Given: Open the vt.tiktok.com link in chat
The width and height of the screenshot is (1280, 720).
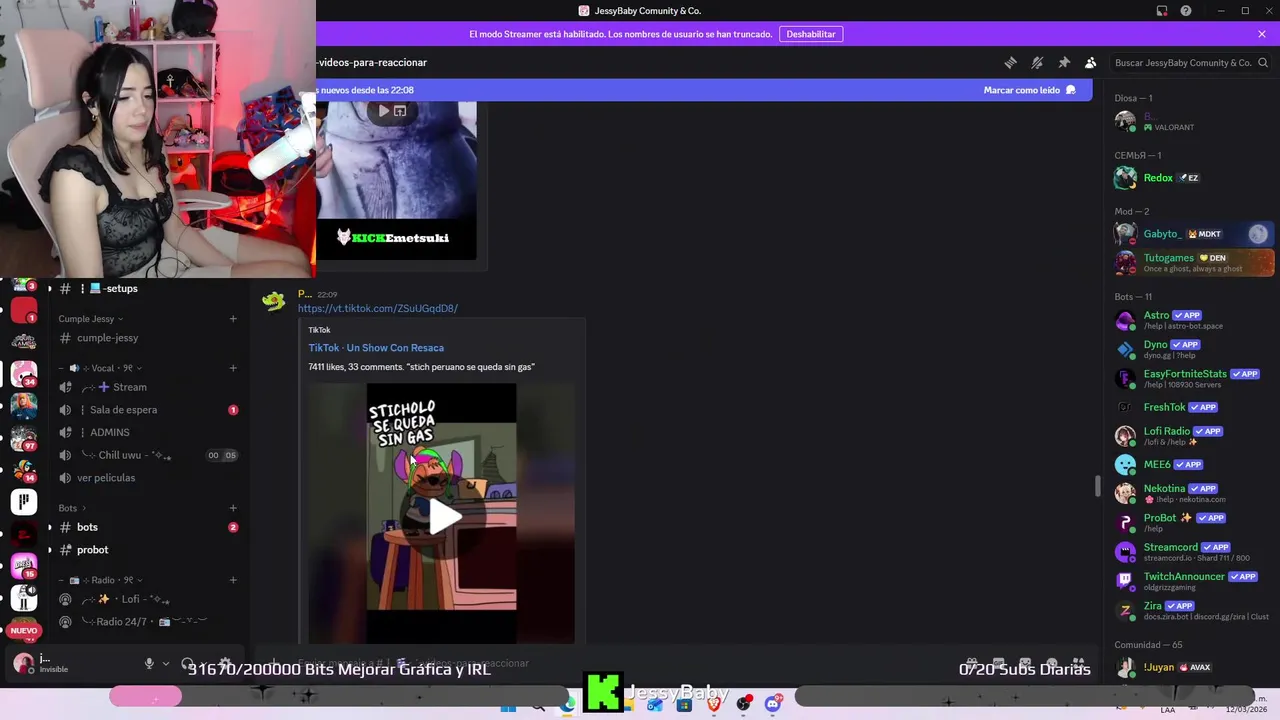Looking at the screenshot, I should click(378, 308).
